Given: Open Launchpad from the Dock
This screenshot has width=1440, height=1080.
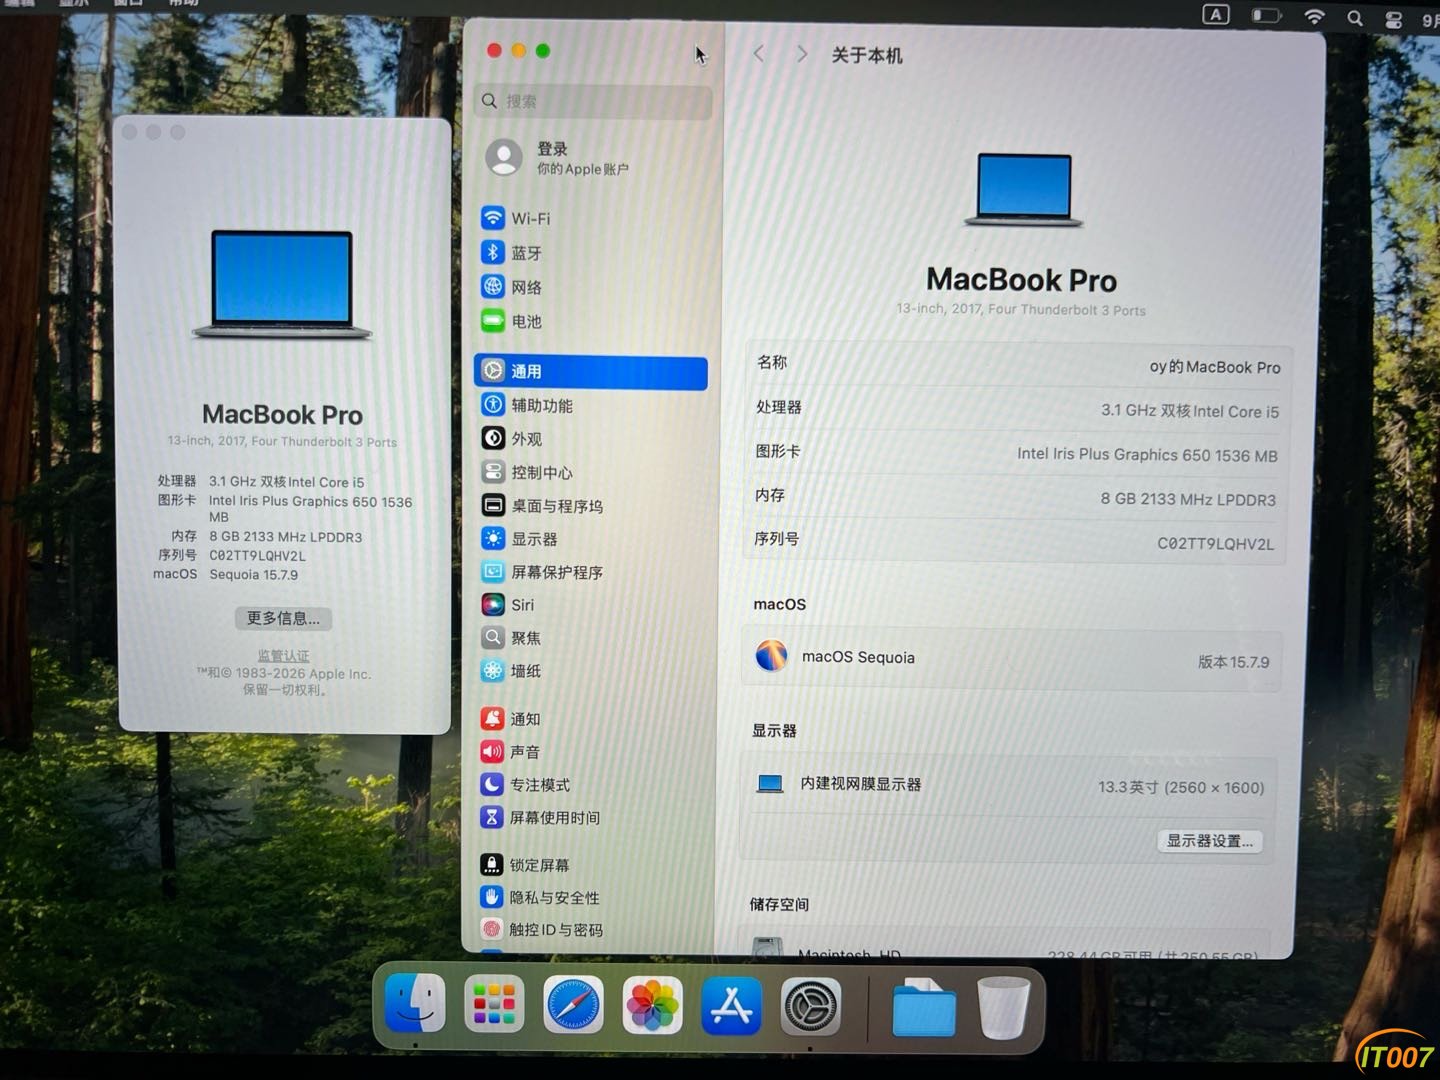Looking at the screenshot, I should pyautogui.click(x=494, y=1005).
